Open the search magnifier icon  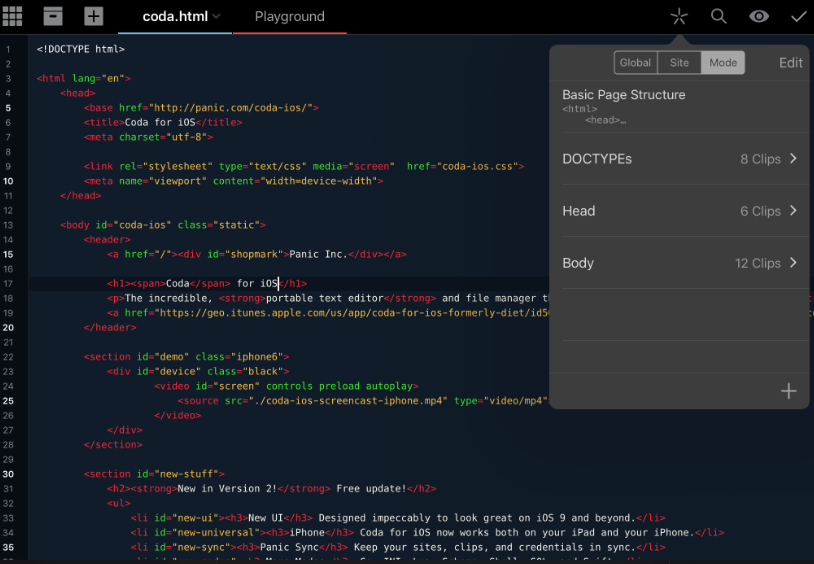coord(718,16)
